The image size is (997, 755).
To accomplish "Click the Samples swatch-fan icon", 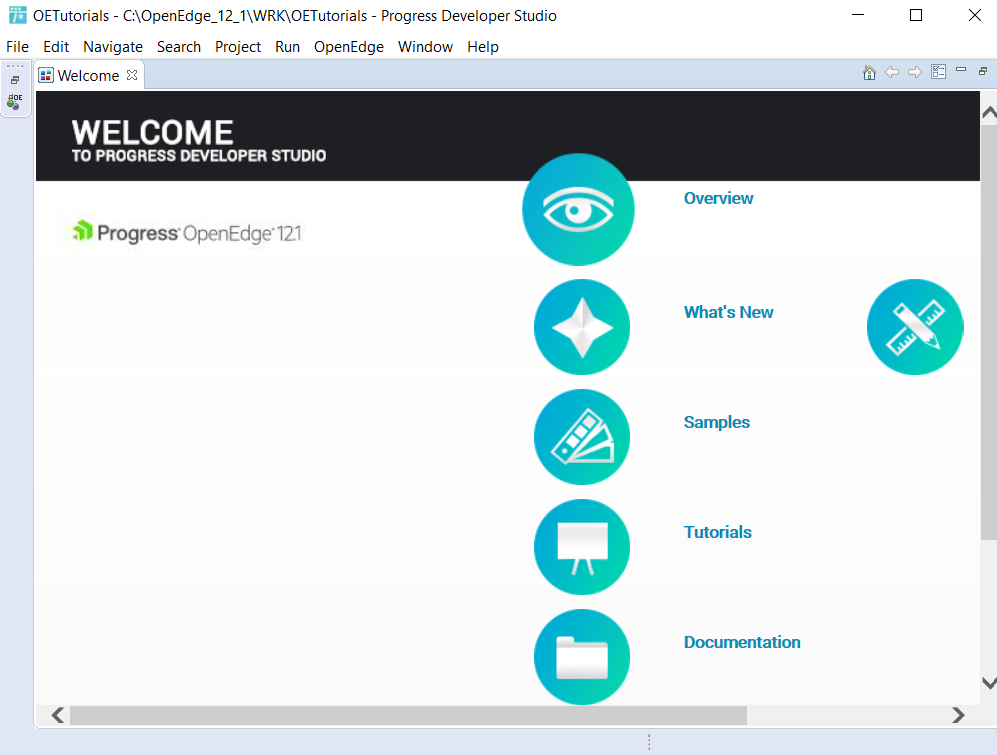I will (582, 437).
